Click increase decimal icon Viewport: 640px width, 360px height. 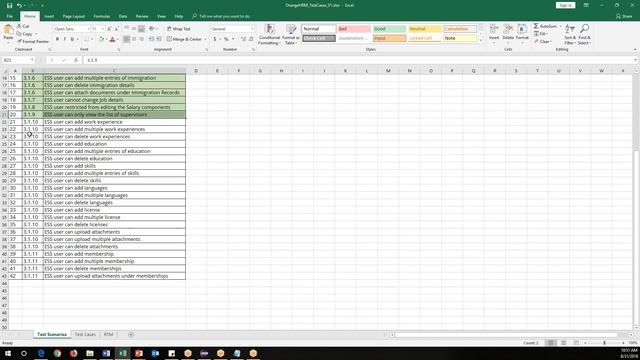pyautogui.click(x=243, y=39)
